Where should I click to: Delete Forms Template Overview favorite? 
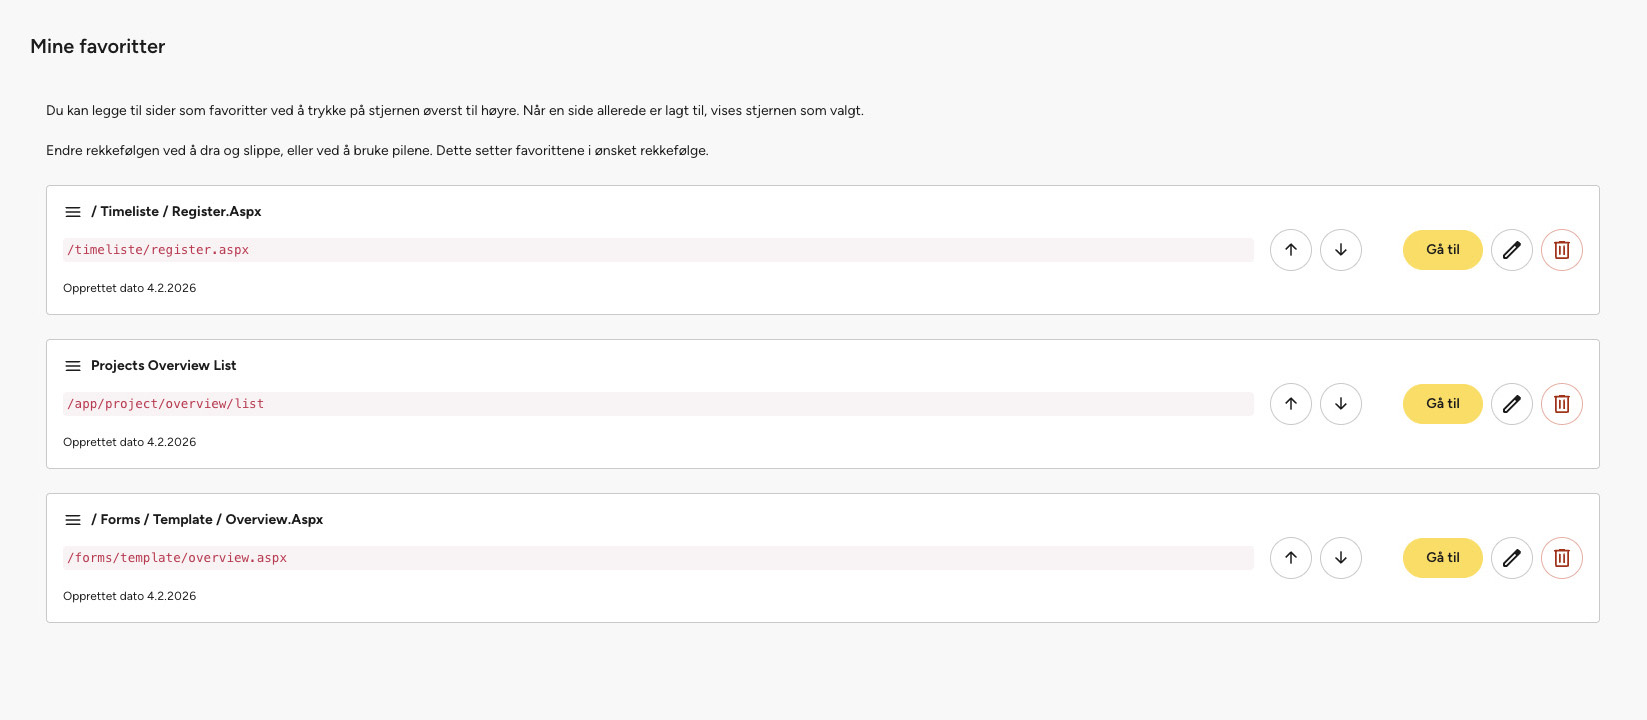pyautogui.click(x=1561, y=558)
